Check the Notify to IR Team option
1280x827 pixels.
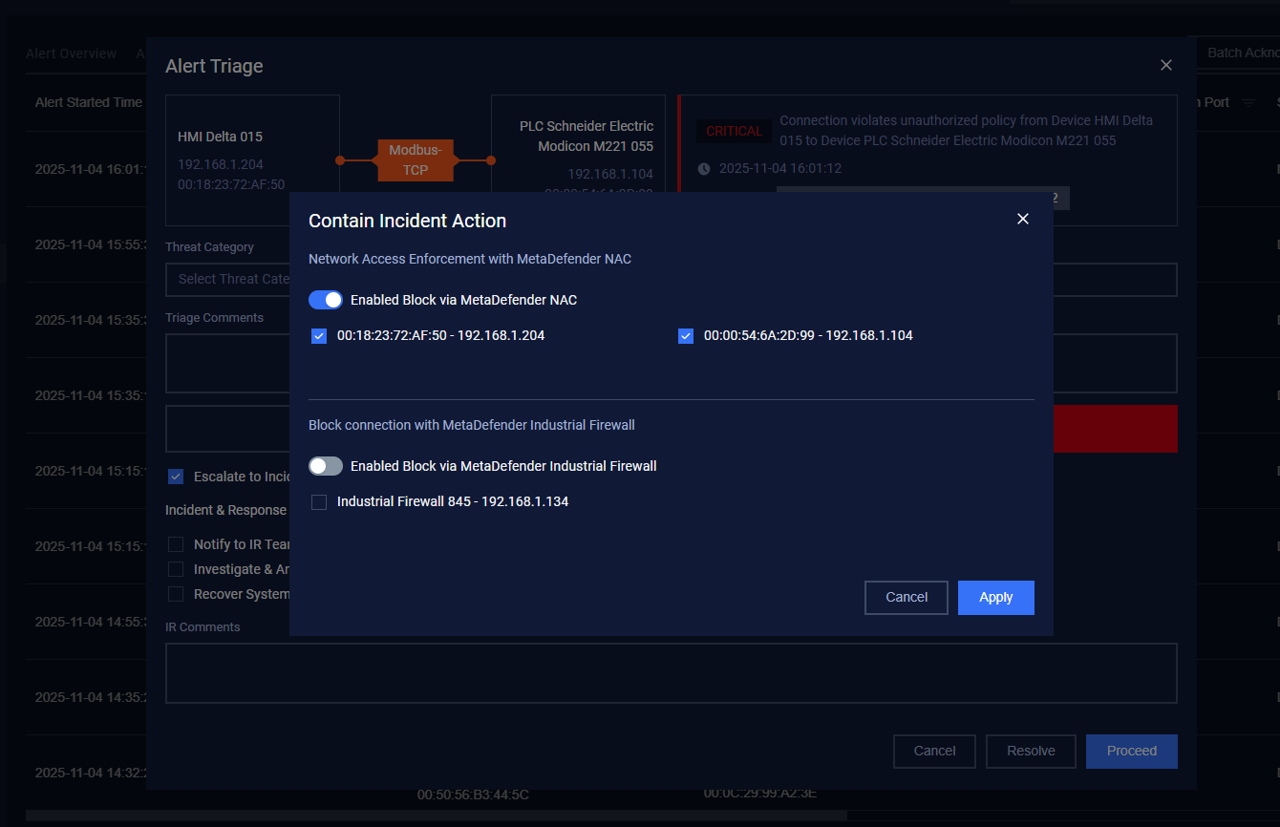(x=176, y=544)
